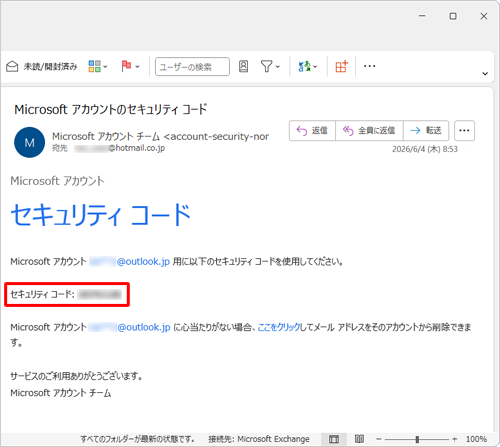The image size is (500, 447).
Task: Reply with the 返信 button
Action: [x=312, y=131]
